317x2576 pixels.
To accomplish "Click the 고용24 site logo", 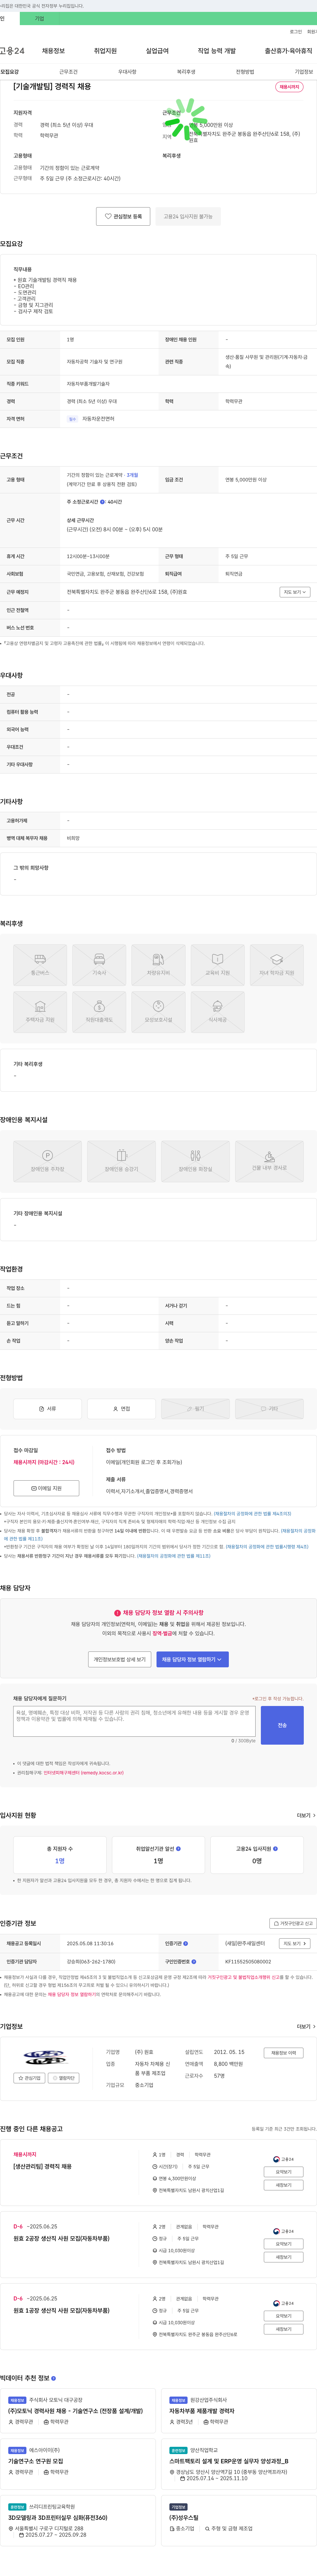I will 12,51.
